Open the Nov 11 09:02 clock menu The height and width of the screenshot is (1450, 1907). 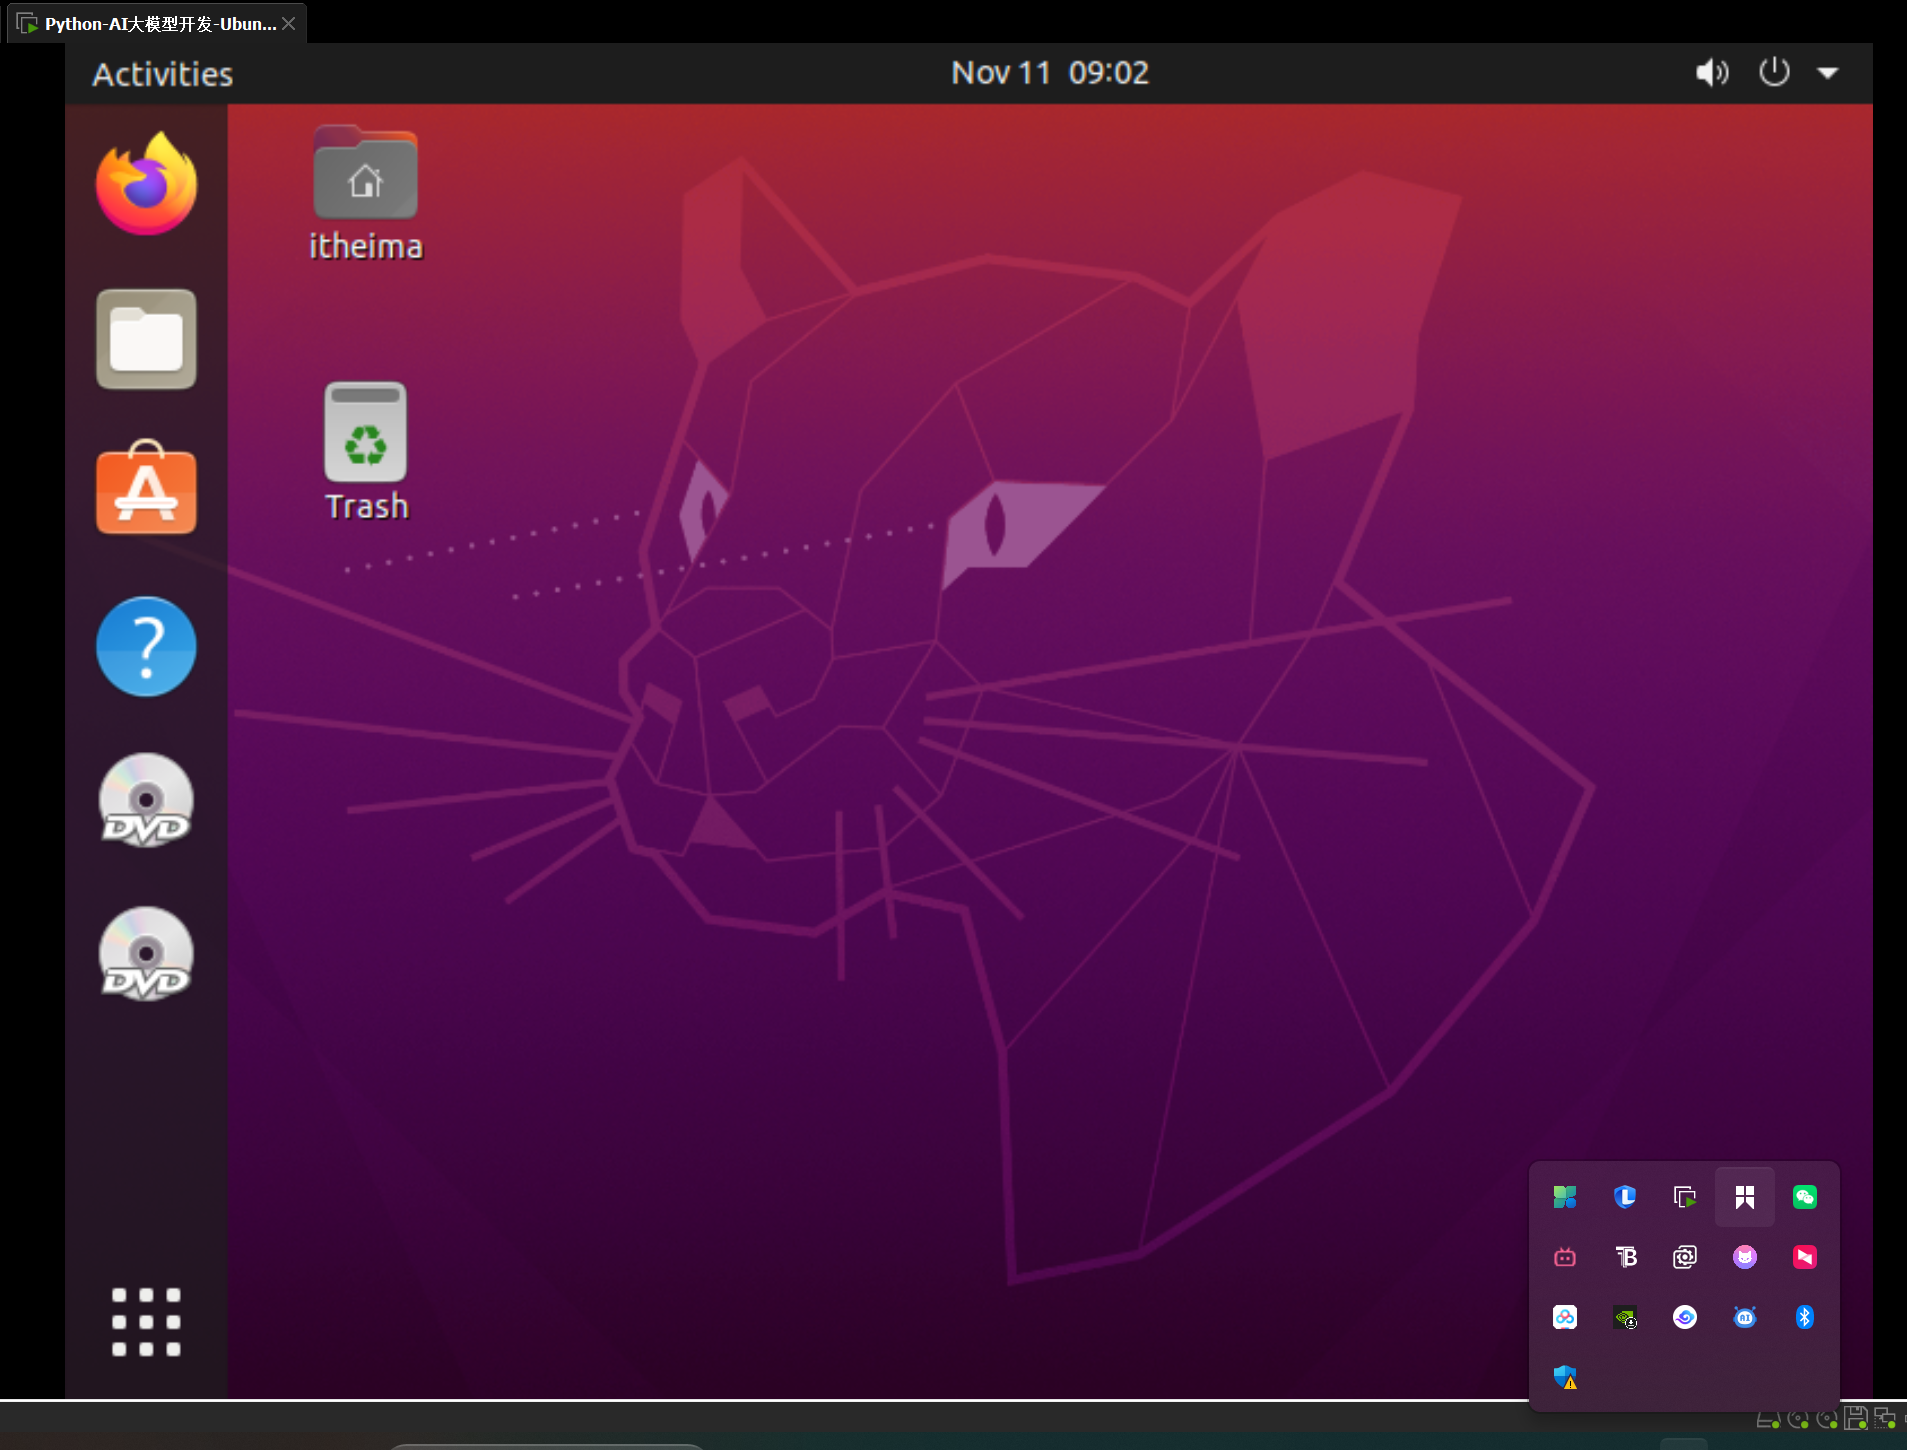tap(1050, 73)
